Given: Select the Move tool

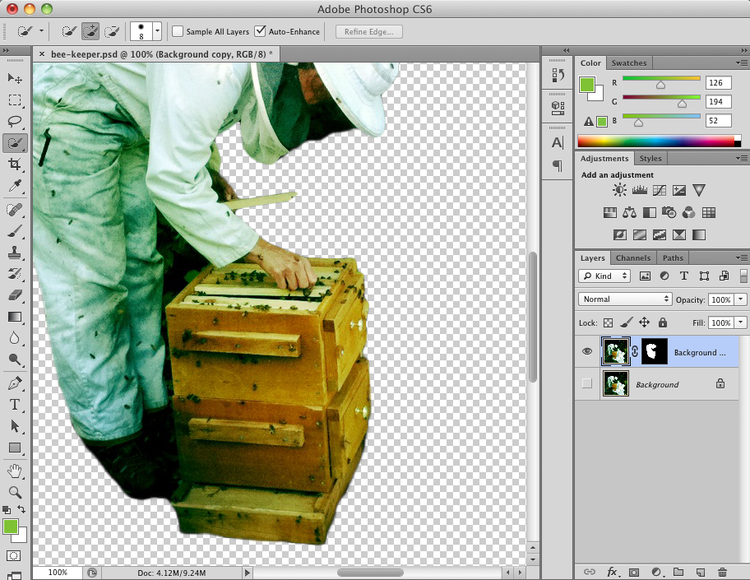Looking at the screenshot, I should (15, 78).
